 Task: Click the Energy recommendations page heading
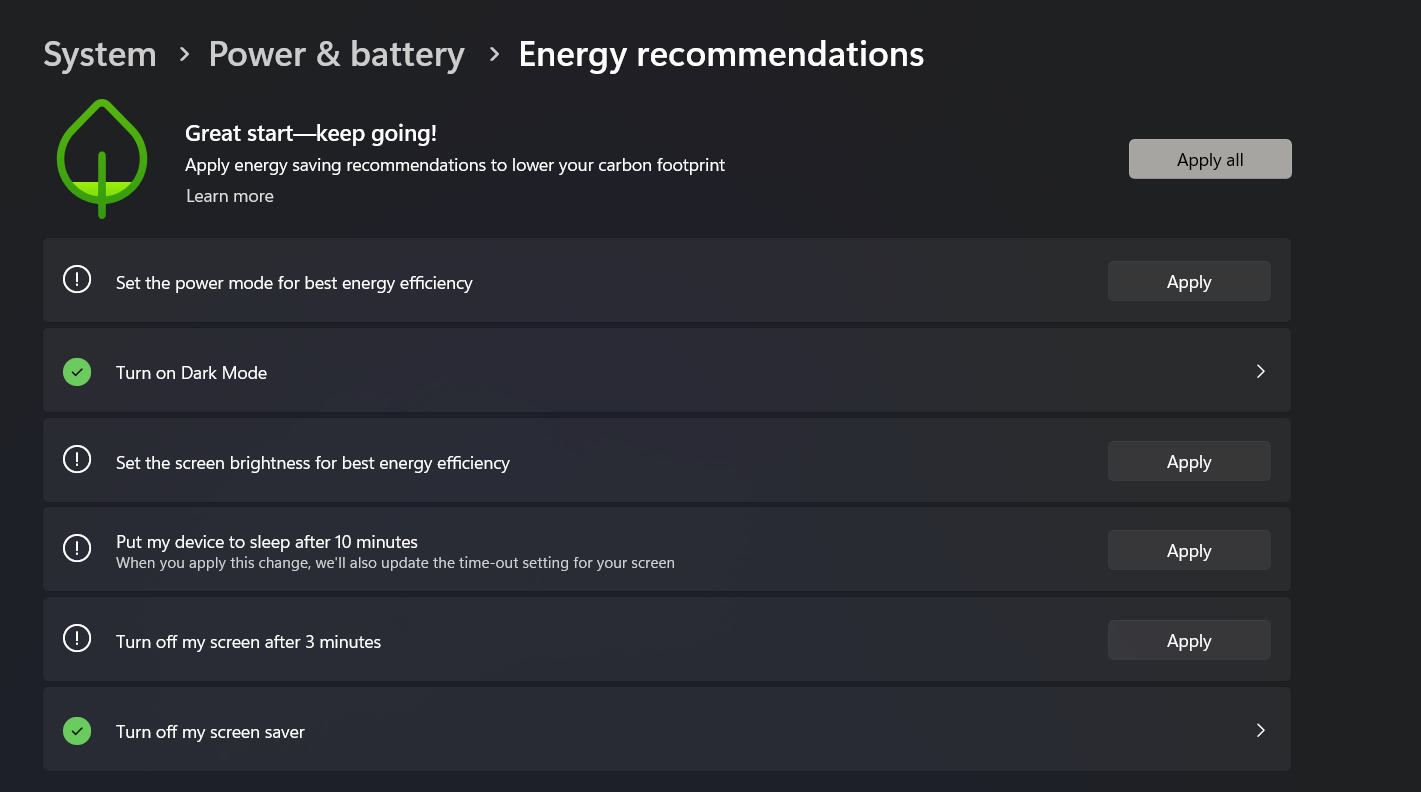[x=721, y=54]
